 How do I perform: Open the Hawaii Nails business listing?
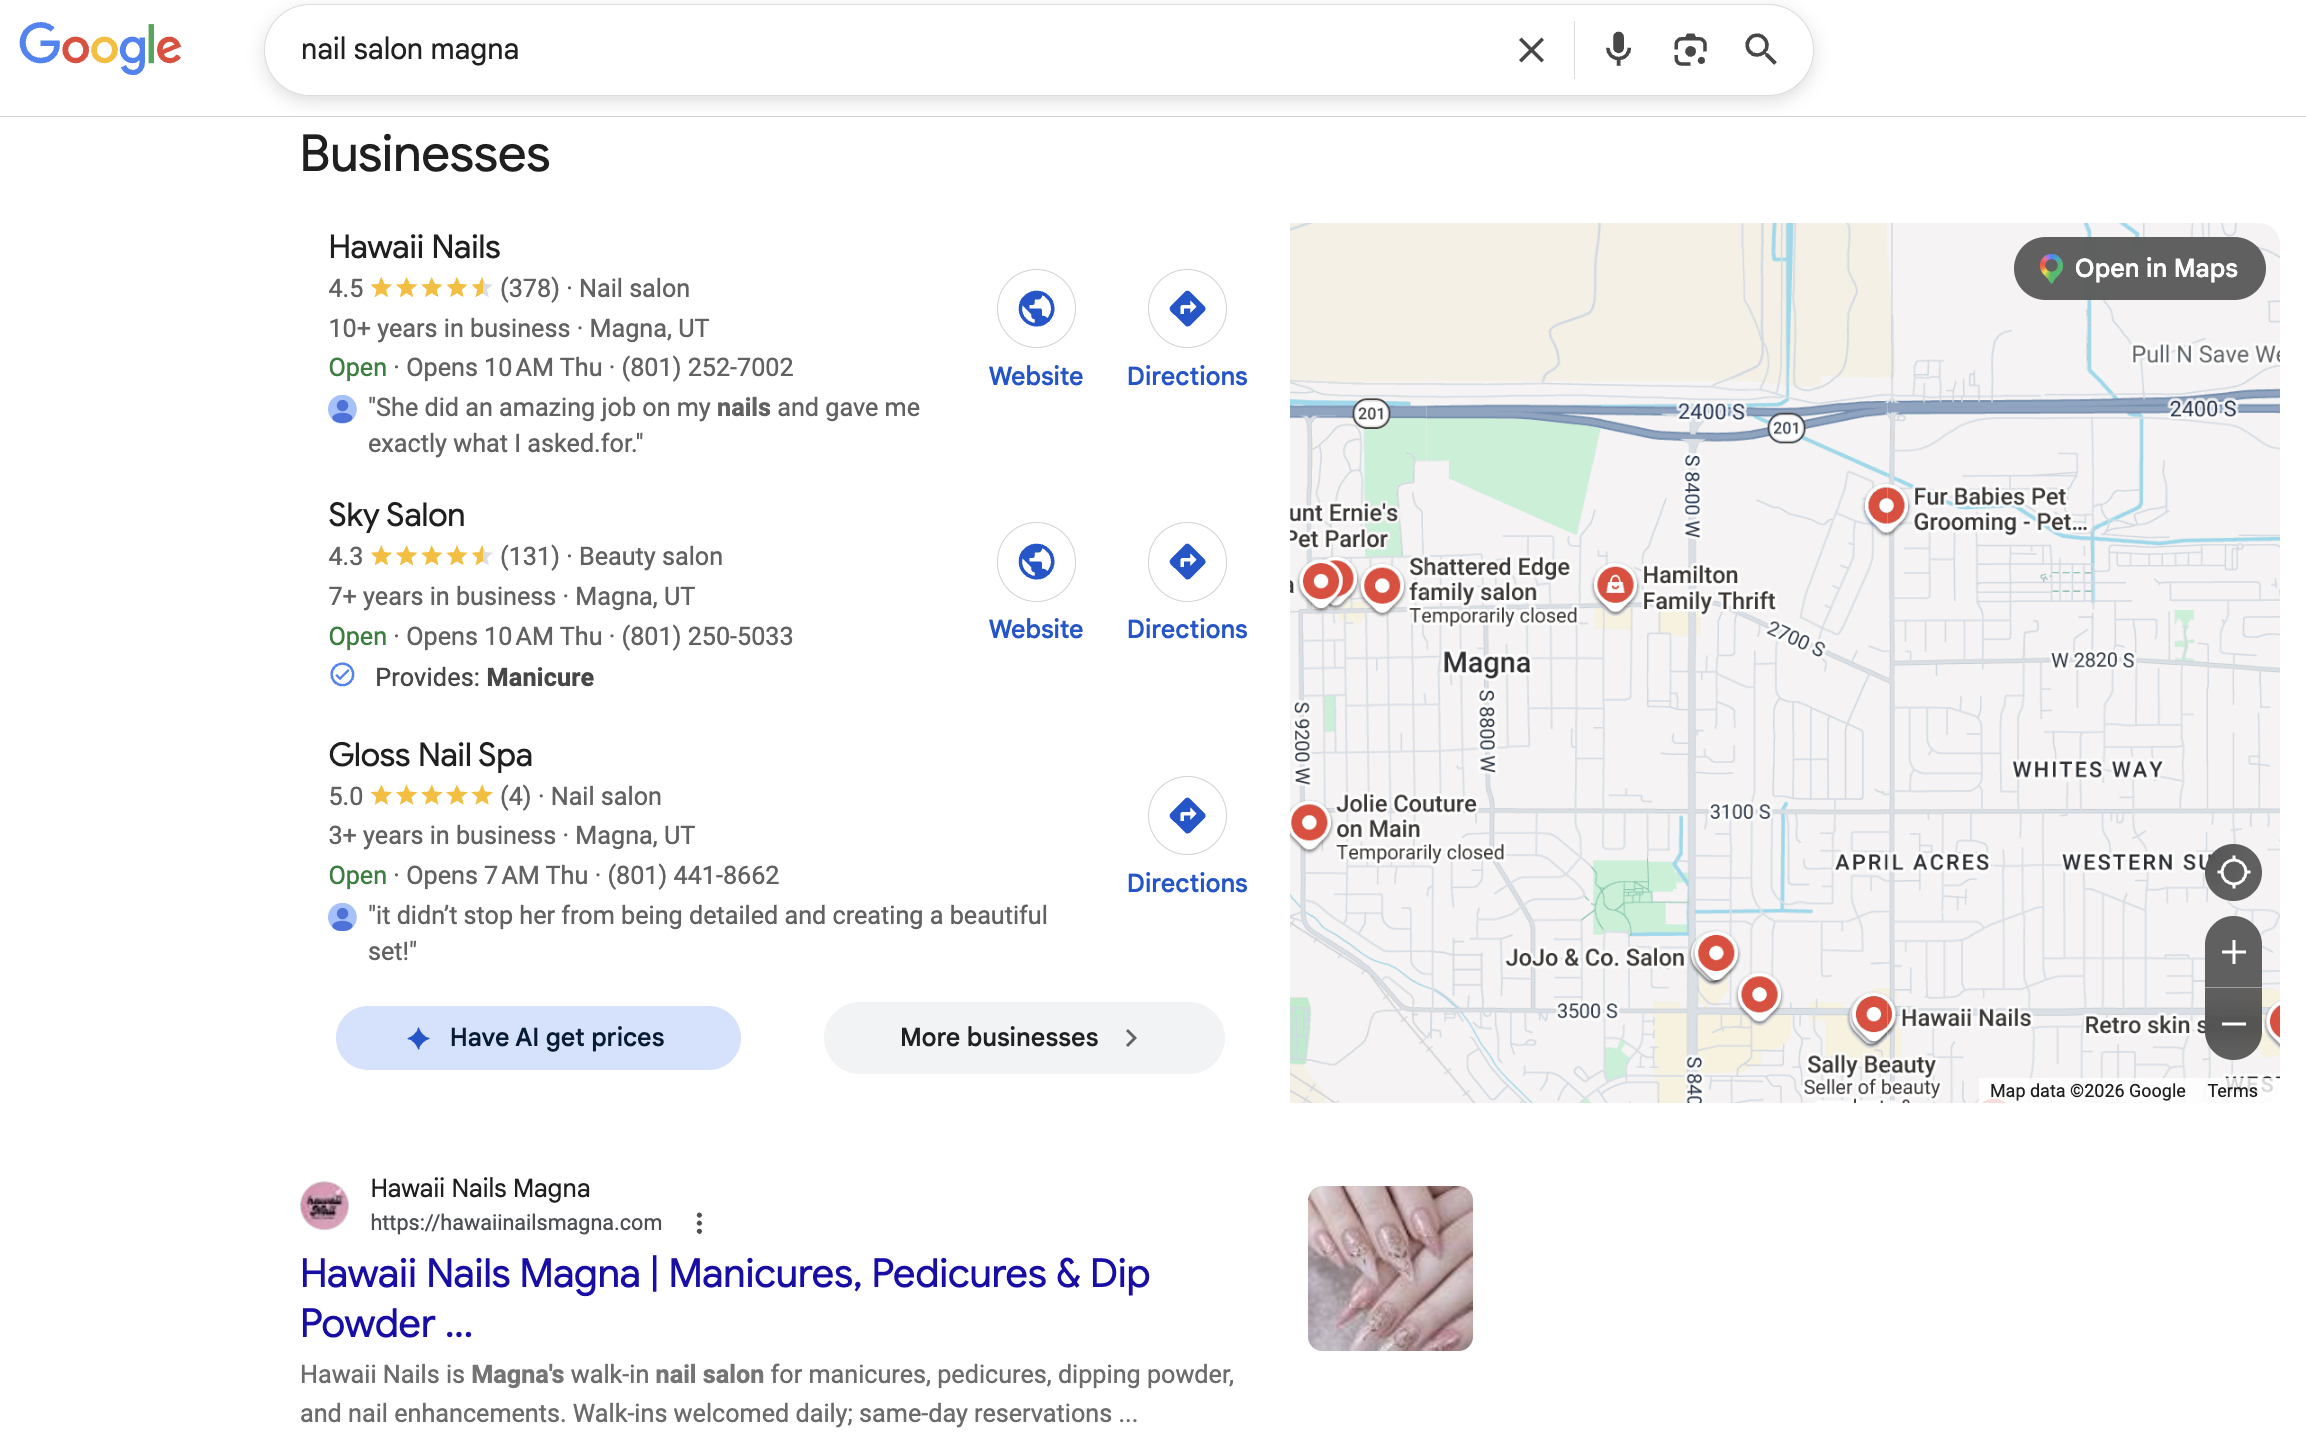414,247
